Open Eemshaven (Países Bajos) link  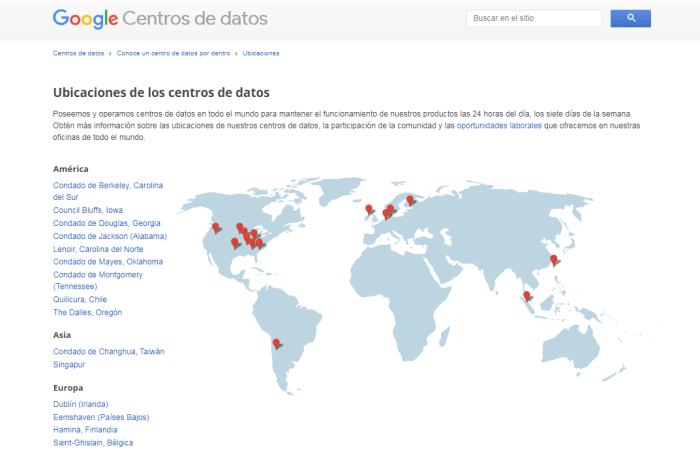(101, 417)
